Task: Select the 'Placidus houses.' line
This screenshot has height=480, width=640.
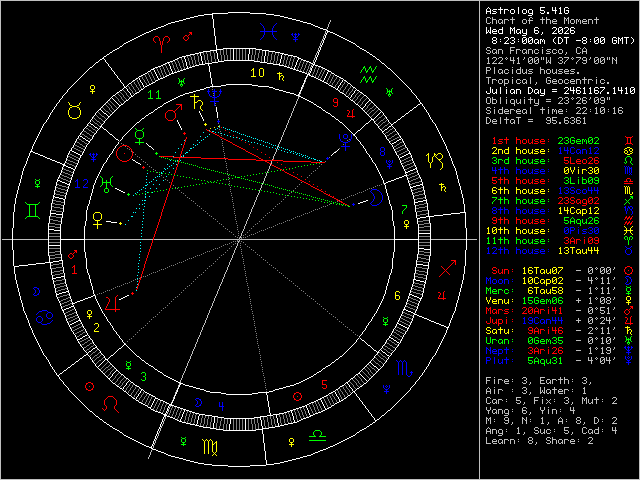Action: (533, 71)
